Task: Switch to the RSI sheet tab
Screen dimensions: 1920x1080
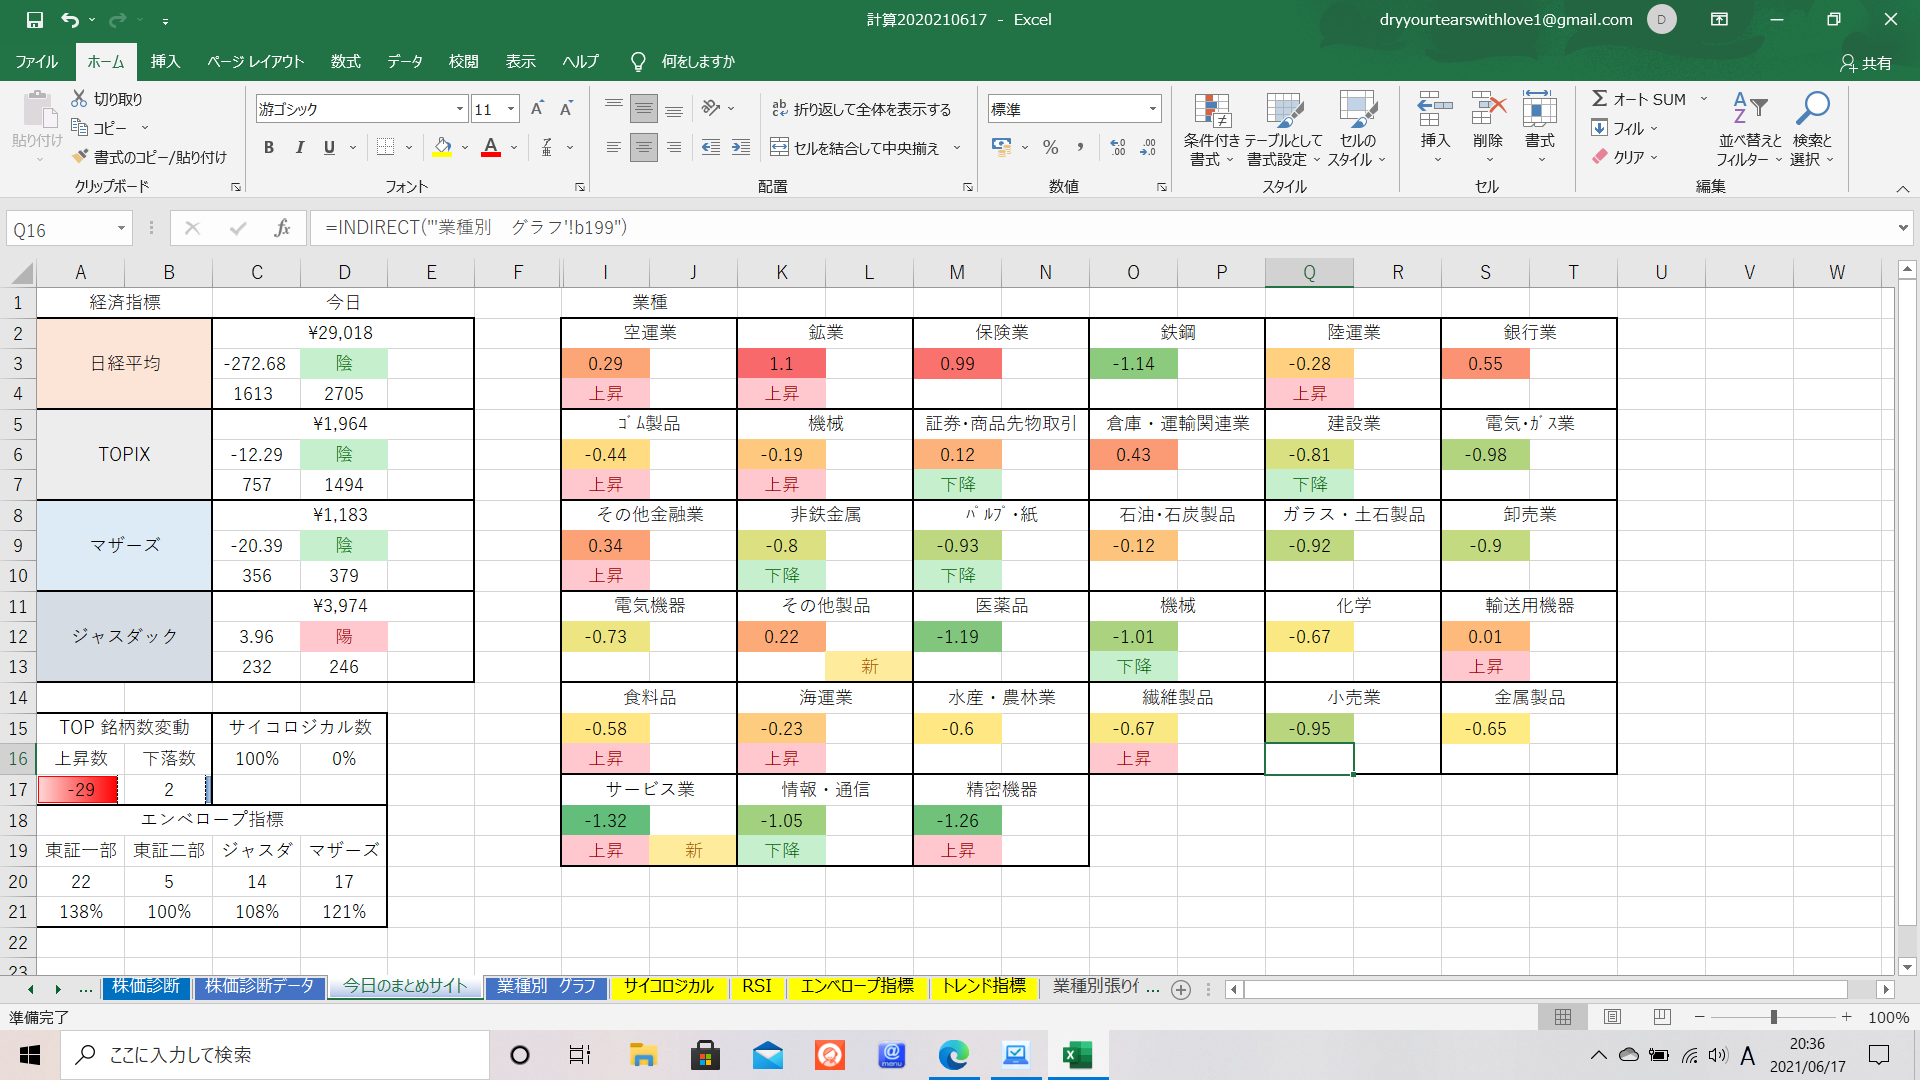Action: pyautogui.click(x=756, y=987)
